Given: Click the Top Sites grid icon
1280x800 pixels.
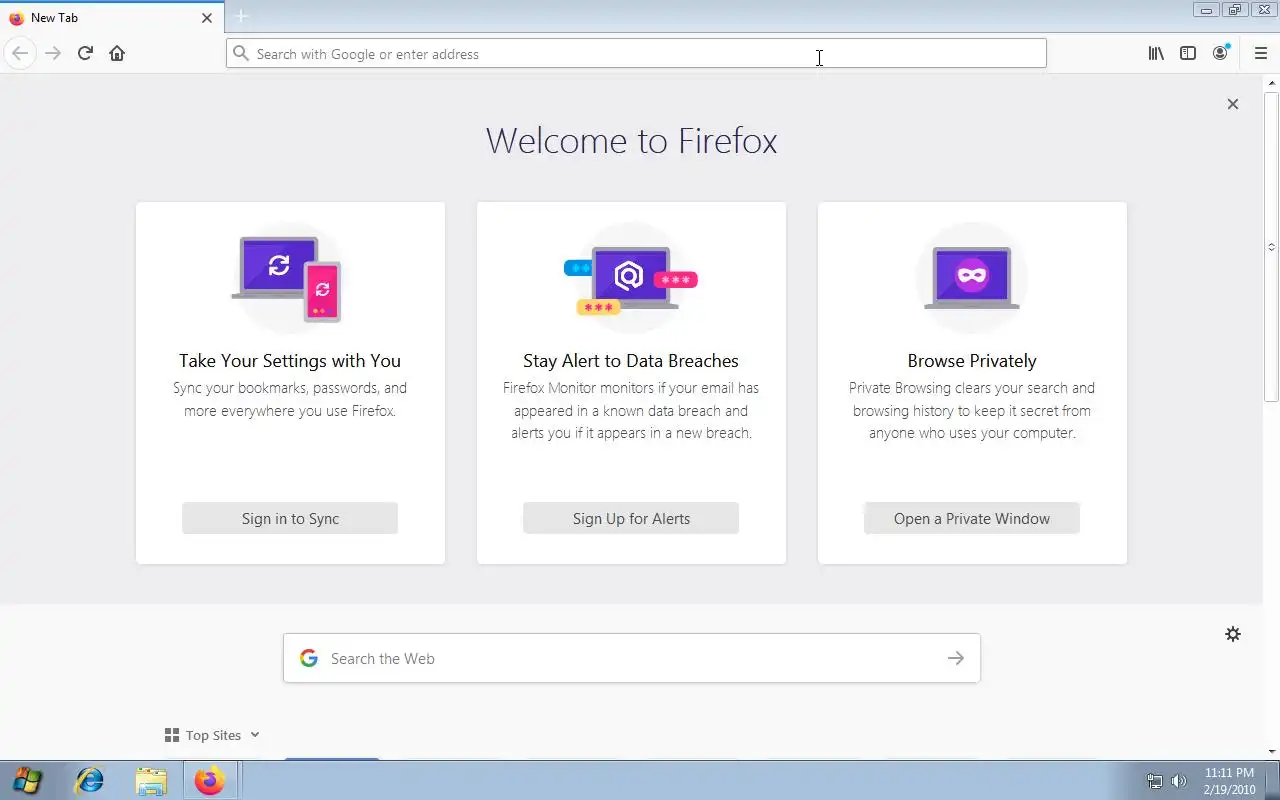Looking at the screenshot, I should click(172, 735).
